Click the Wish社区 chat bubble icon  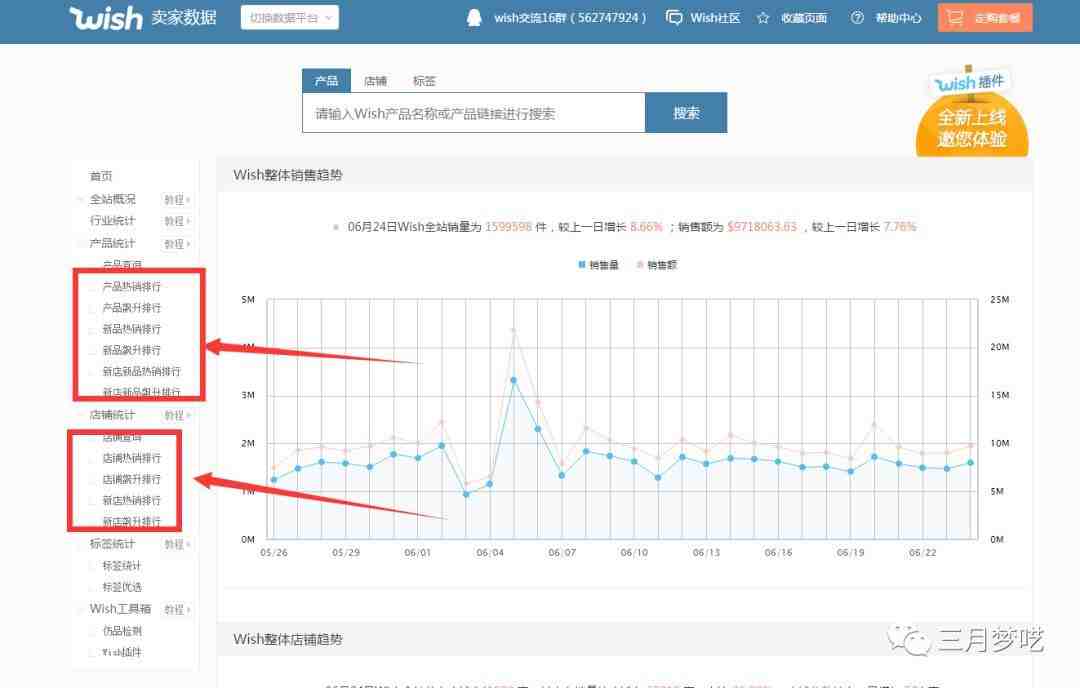(674, 18)
